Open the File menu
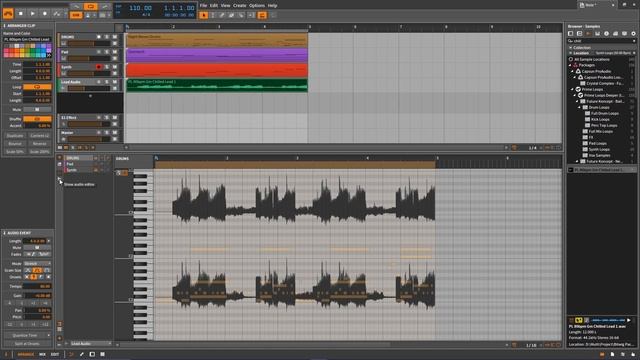 point(203,6)
